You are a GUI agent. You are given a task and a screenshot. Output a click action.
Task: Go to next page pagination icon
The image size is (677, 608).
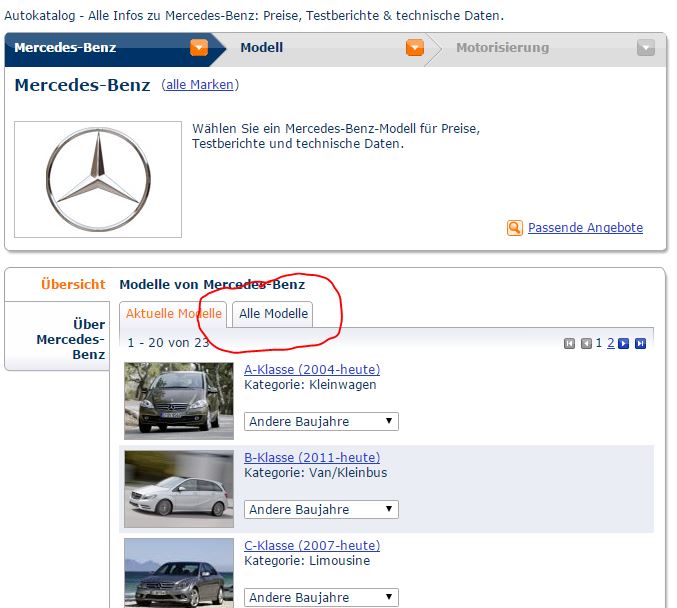623,343
